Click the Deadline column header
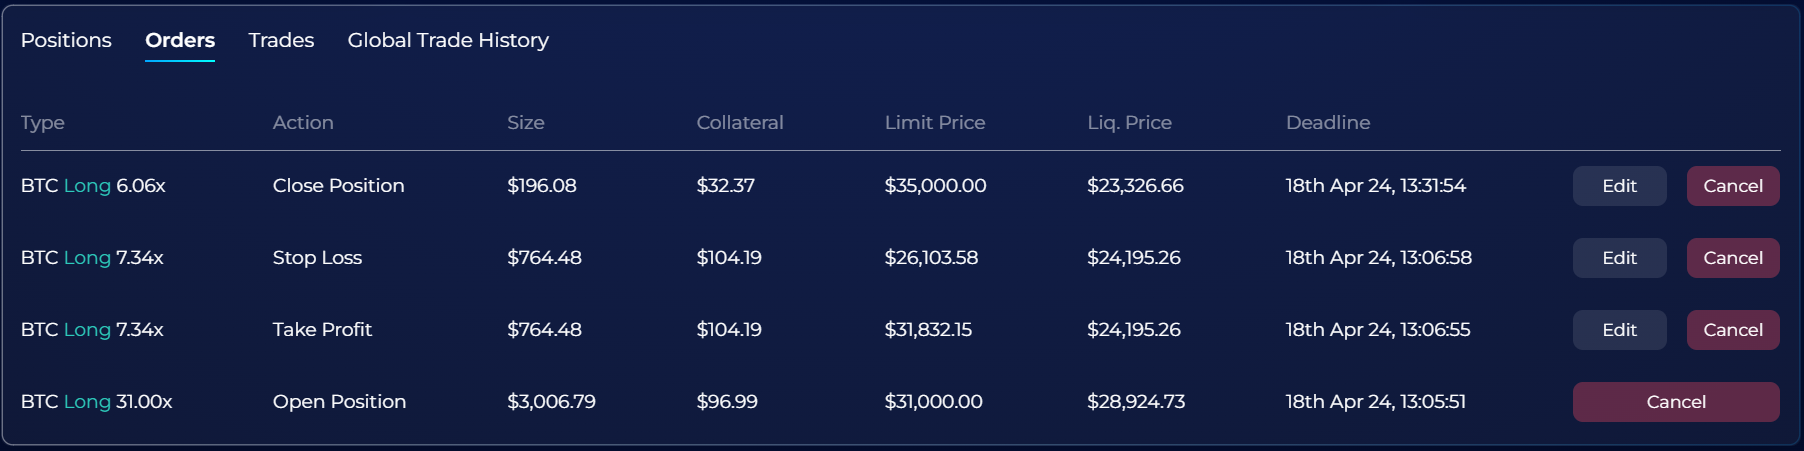This screenshot has height=451, width=1804. tap(1327, 122)
